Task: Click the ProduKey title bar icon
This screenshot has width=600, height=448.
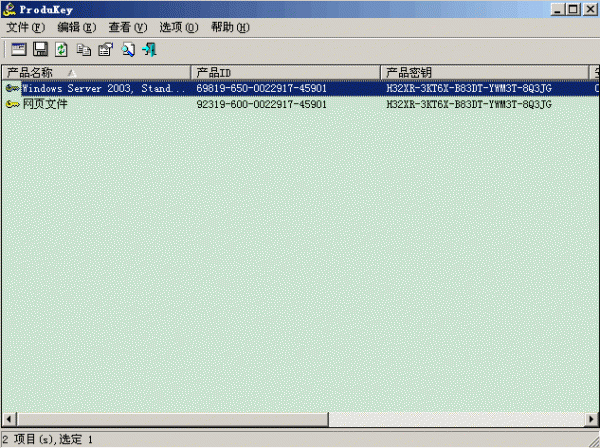Action: tap(9, 9)
